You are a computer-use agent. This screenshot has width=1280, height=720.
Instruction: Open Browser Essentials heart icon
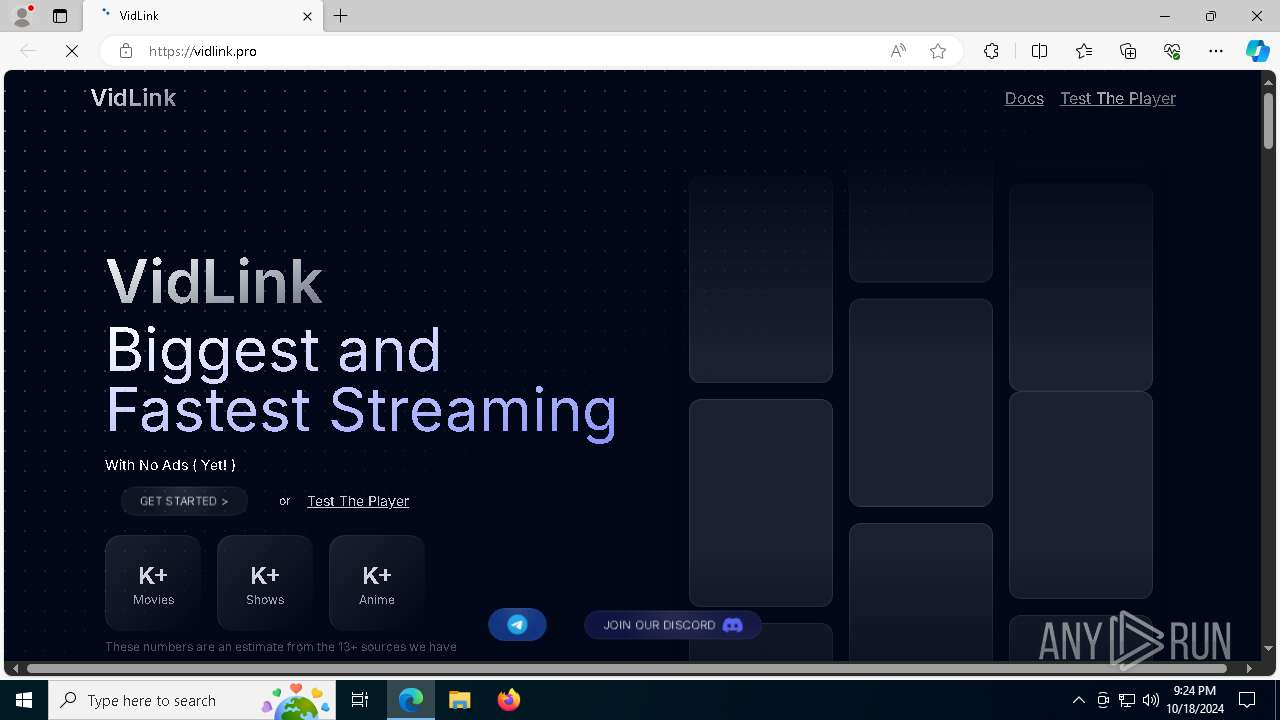click(x=1172, y=51)
